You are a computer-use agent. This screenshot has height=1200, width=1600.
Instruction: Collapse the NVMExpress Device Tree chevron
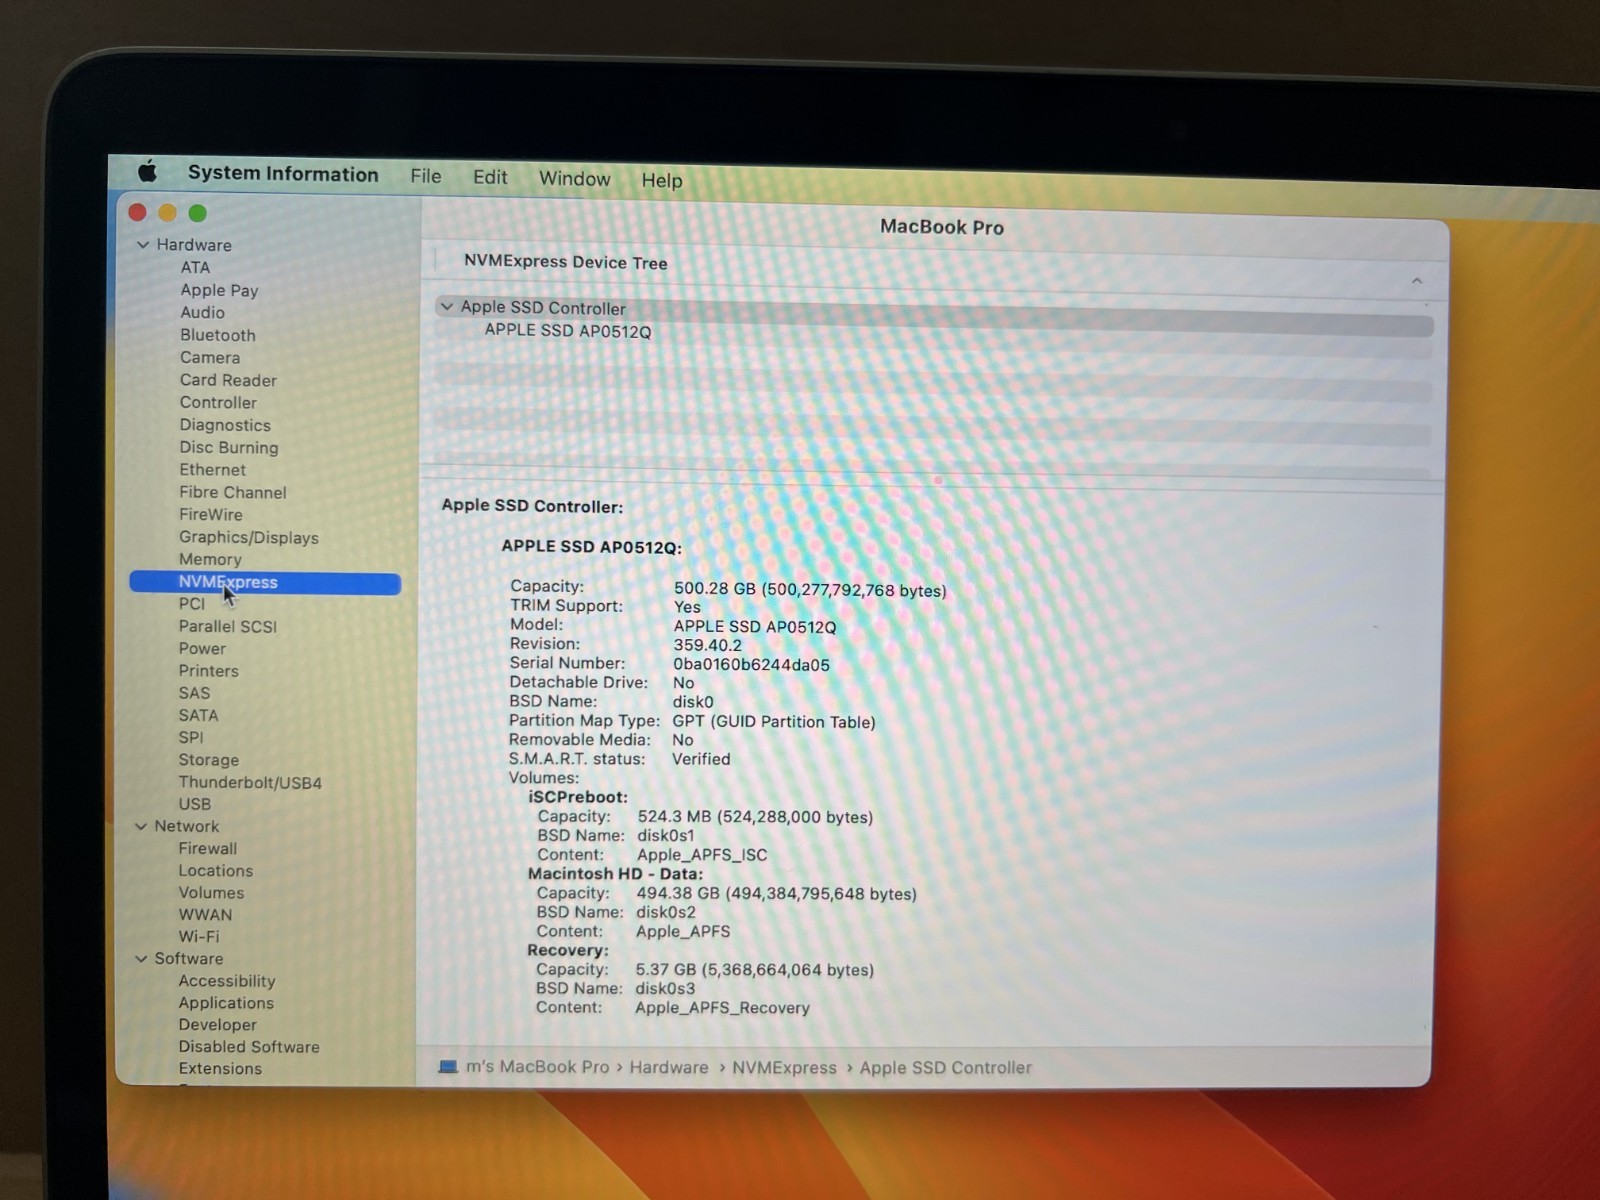pos(1417,281)
